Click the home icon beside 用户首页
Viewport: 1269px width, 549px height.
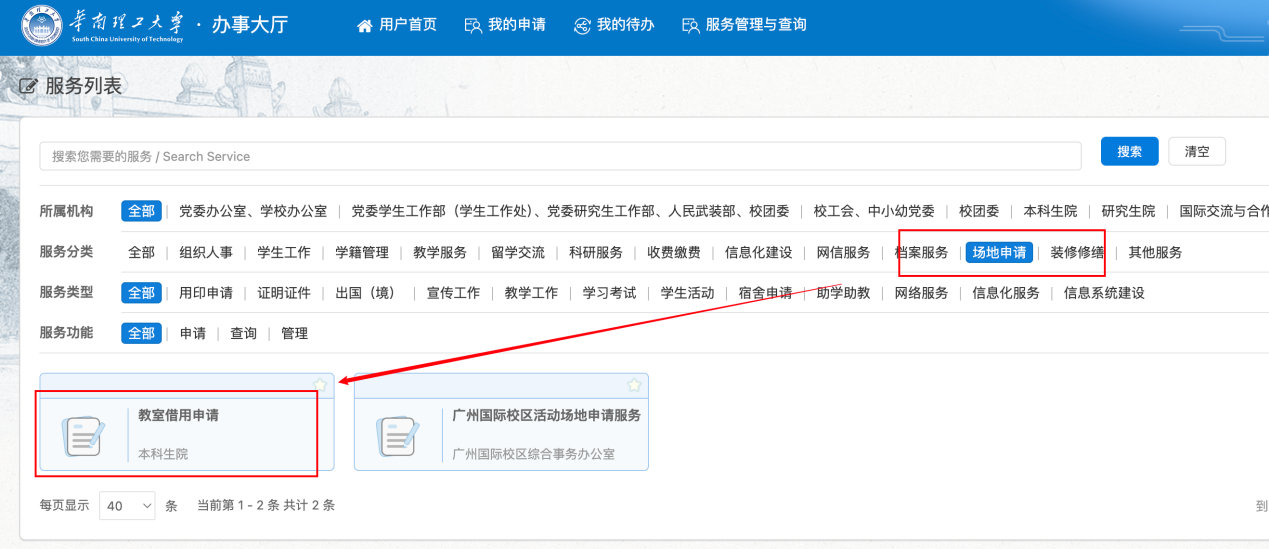pos(365,26)
